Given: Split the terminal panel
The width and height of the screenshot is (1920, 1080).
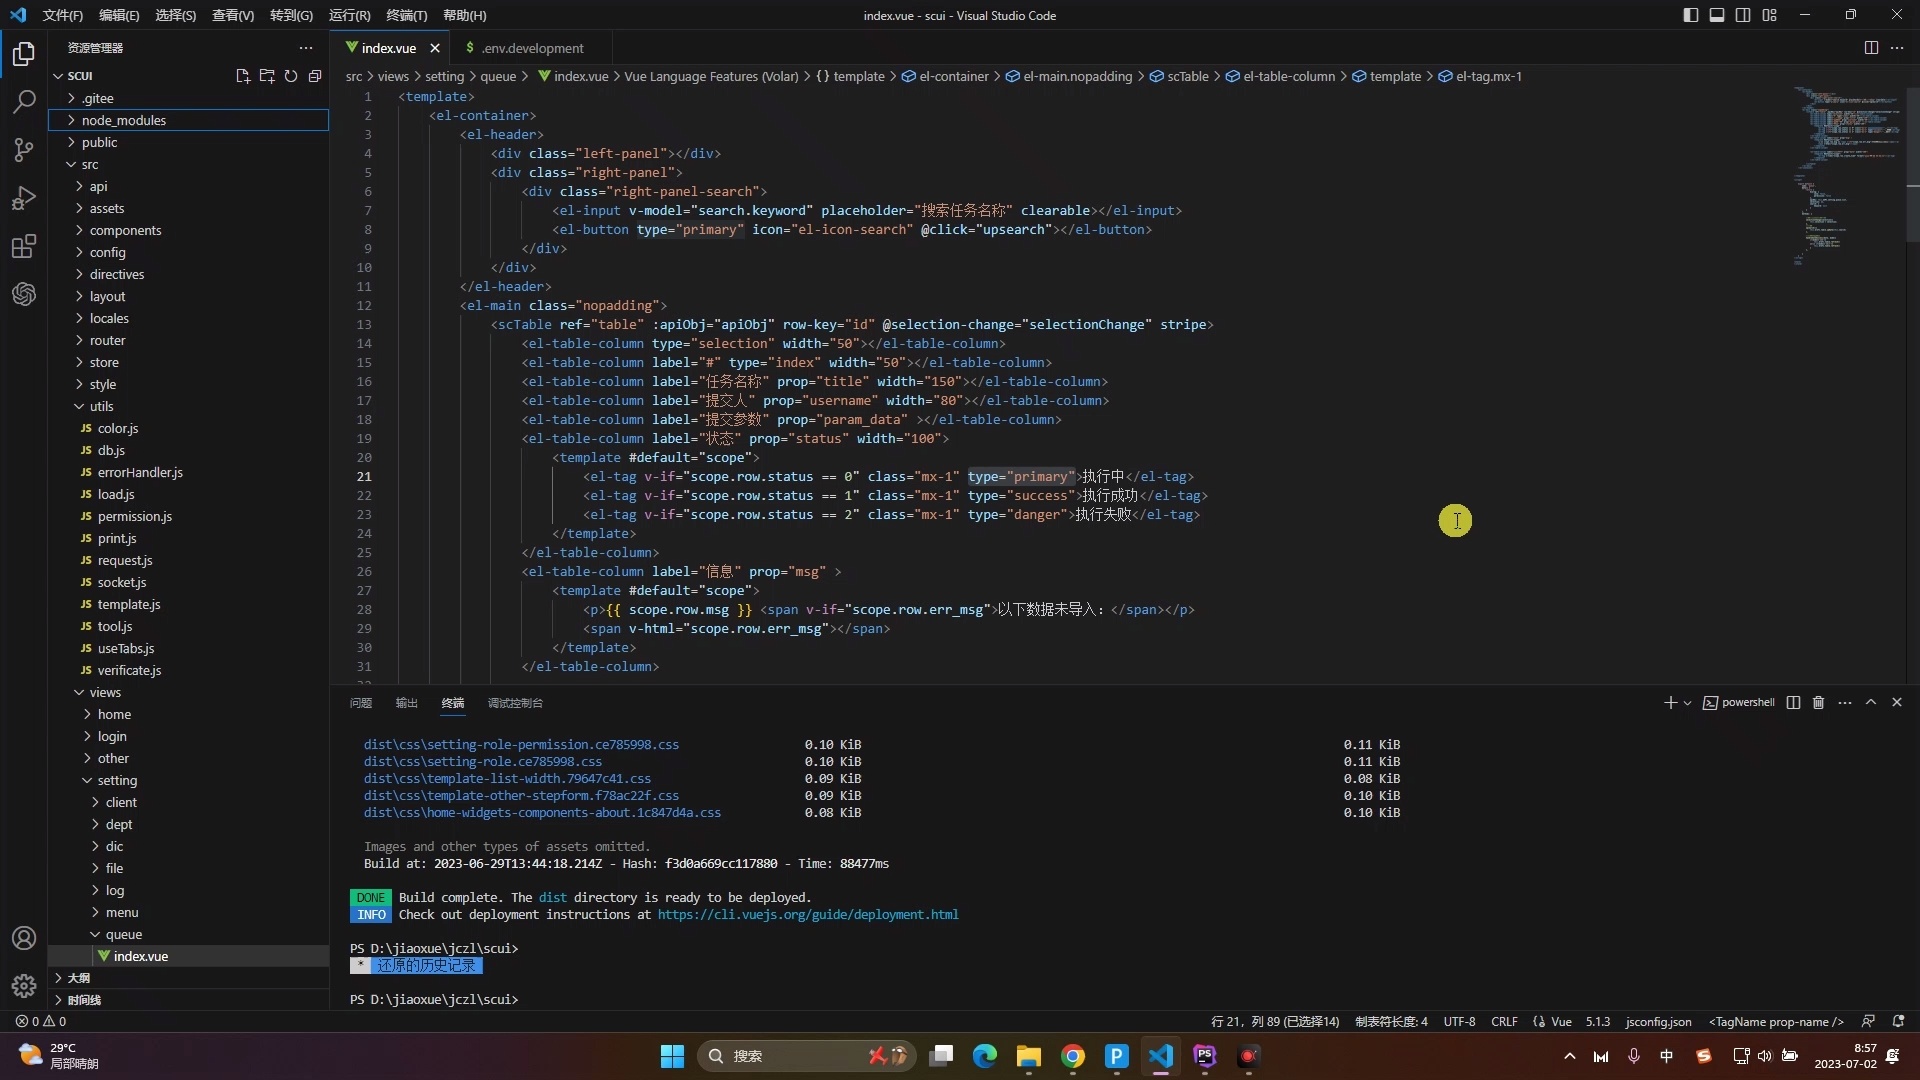Looking at the screenshot, I should pyautogui.click(x=1793, y=703).
